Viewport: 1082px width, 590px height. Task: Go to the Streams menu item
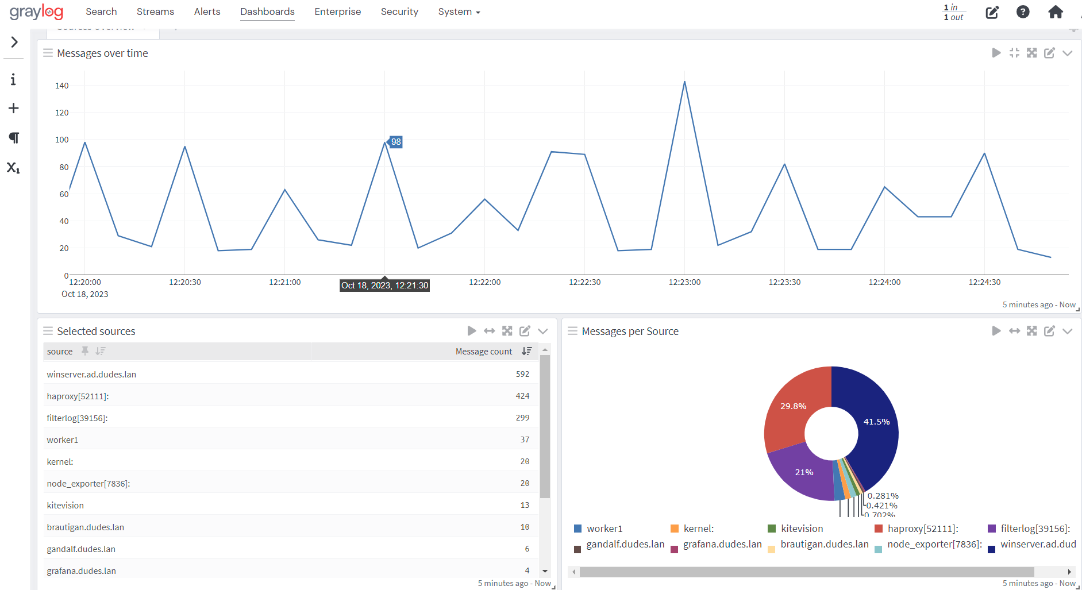(155, 12)
